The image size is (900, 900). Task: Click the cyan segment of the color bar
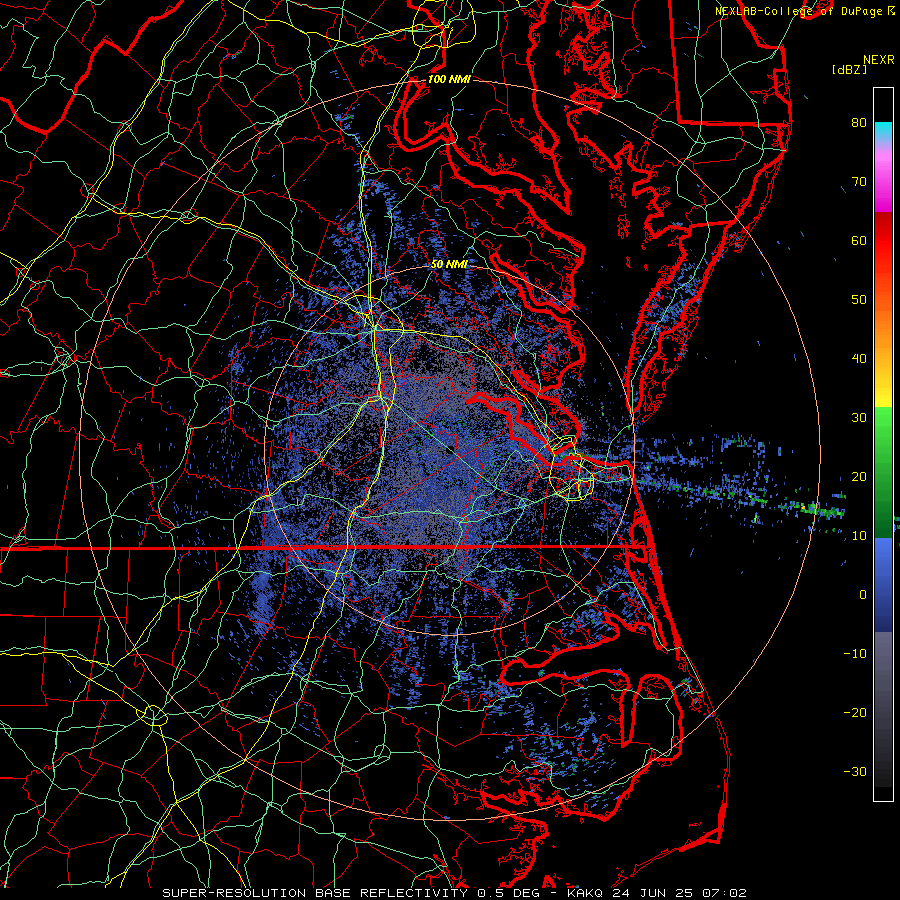pos(883,132)
